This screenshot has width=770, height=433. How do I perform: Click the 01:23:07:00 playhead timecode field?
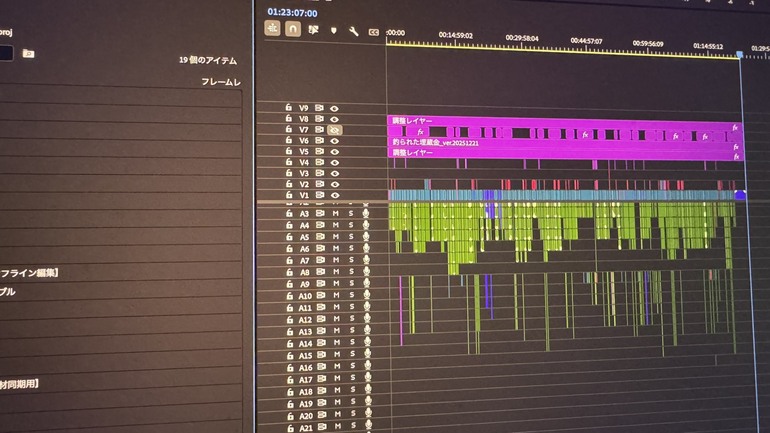pos(292,13)
